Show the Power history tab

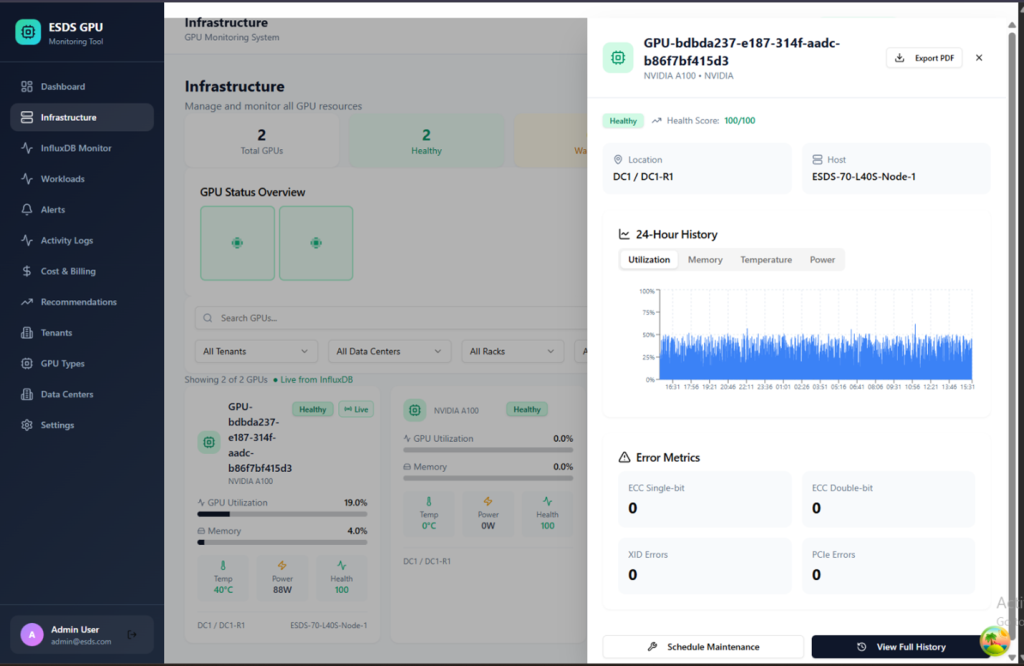[822, 260]
